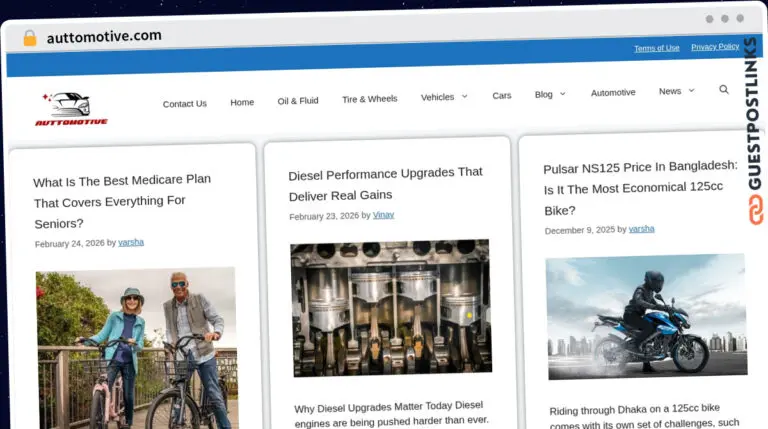Viewport: 768px width, 429px height.
Task: Click the padlock icon in address bar
Action: [30, 38]
